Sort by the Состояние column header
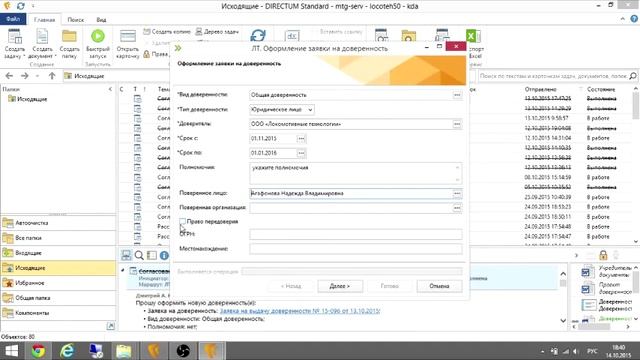The width and height of the screenshot is (640, 360). point(601,89)
